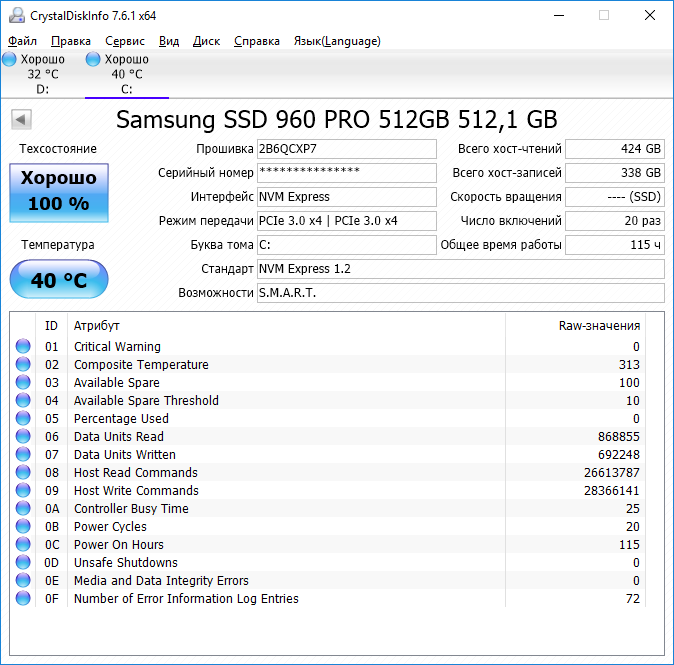This screenshot has height=665, width=674.
Task: Click the Число включений value 20 раз
Action: point(615,221)
